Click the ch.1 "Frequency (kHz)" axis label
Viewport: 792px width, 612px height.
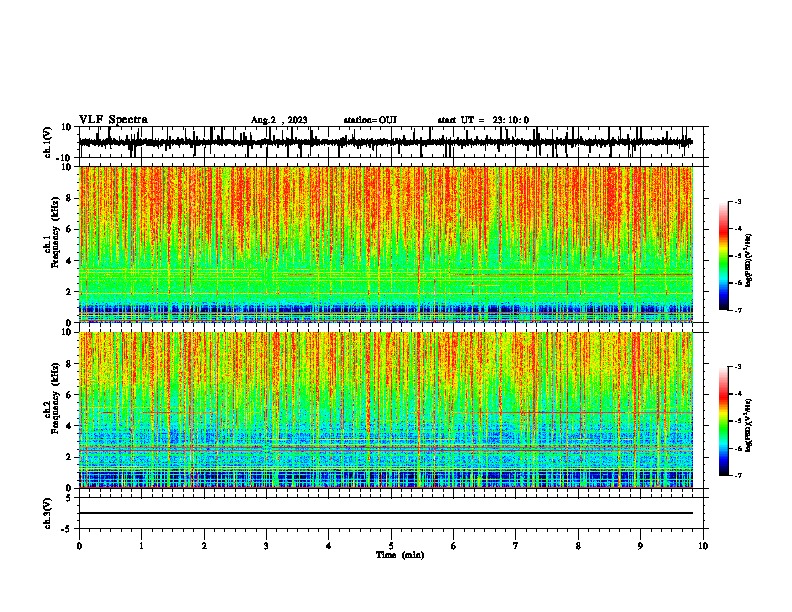55,232
